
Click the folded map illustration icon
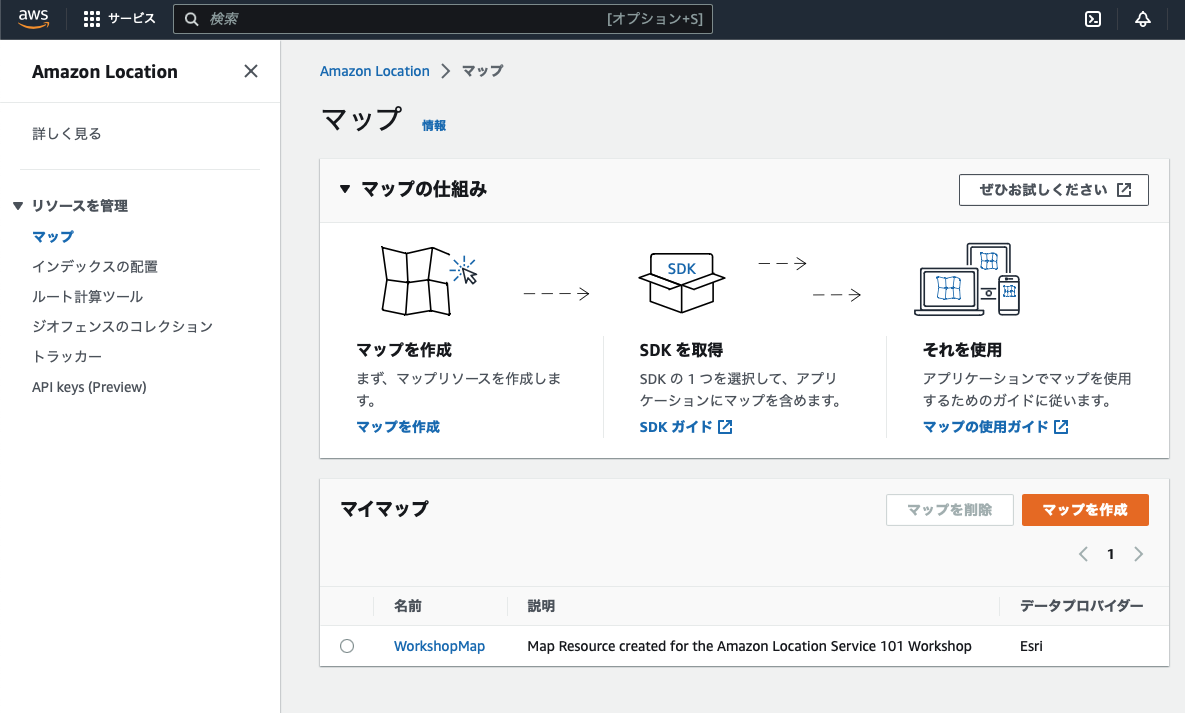click(x=428, y=280)
